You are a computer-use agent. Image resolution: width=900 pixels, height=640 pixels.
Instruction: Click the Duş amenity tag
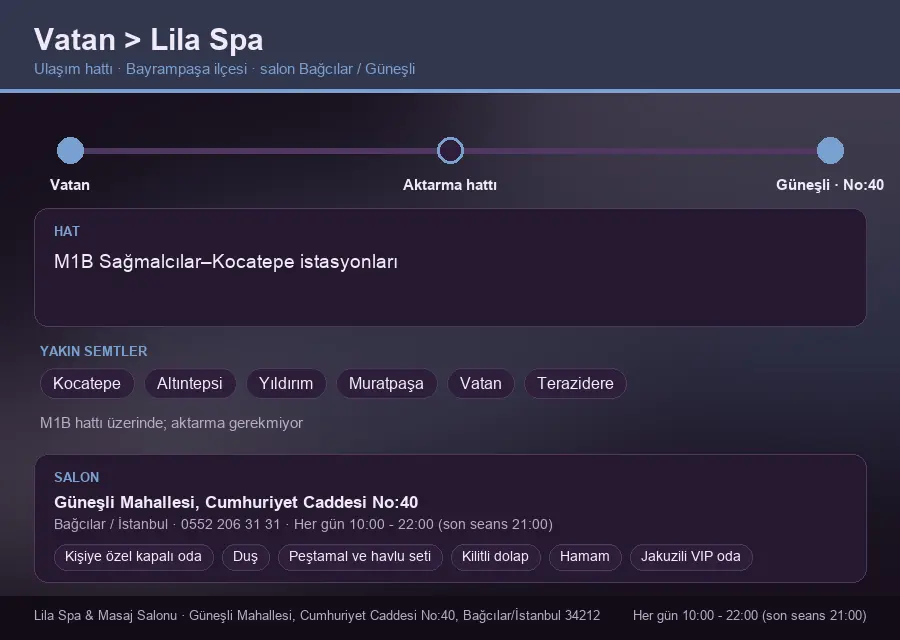click(x=245, y=557)
